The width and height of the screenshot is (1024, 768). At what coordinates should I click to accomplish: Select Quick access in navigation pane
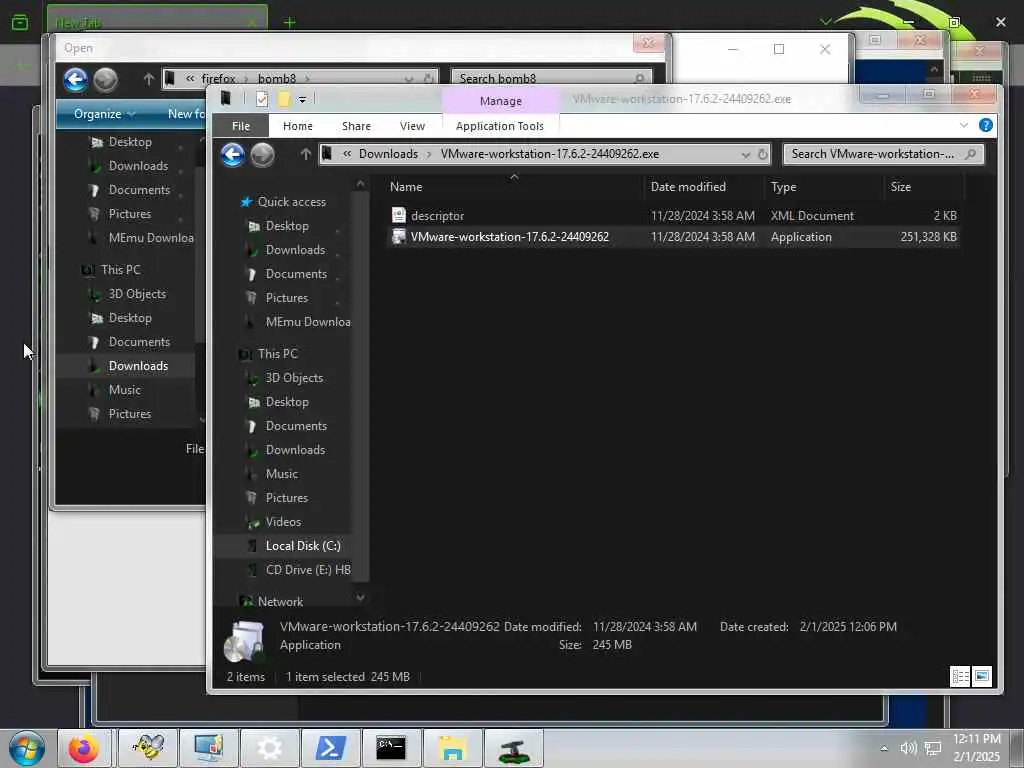(x=291, y=202)
